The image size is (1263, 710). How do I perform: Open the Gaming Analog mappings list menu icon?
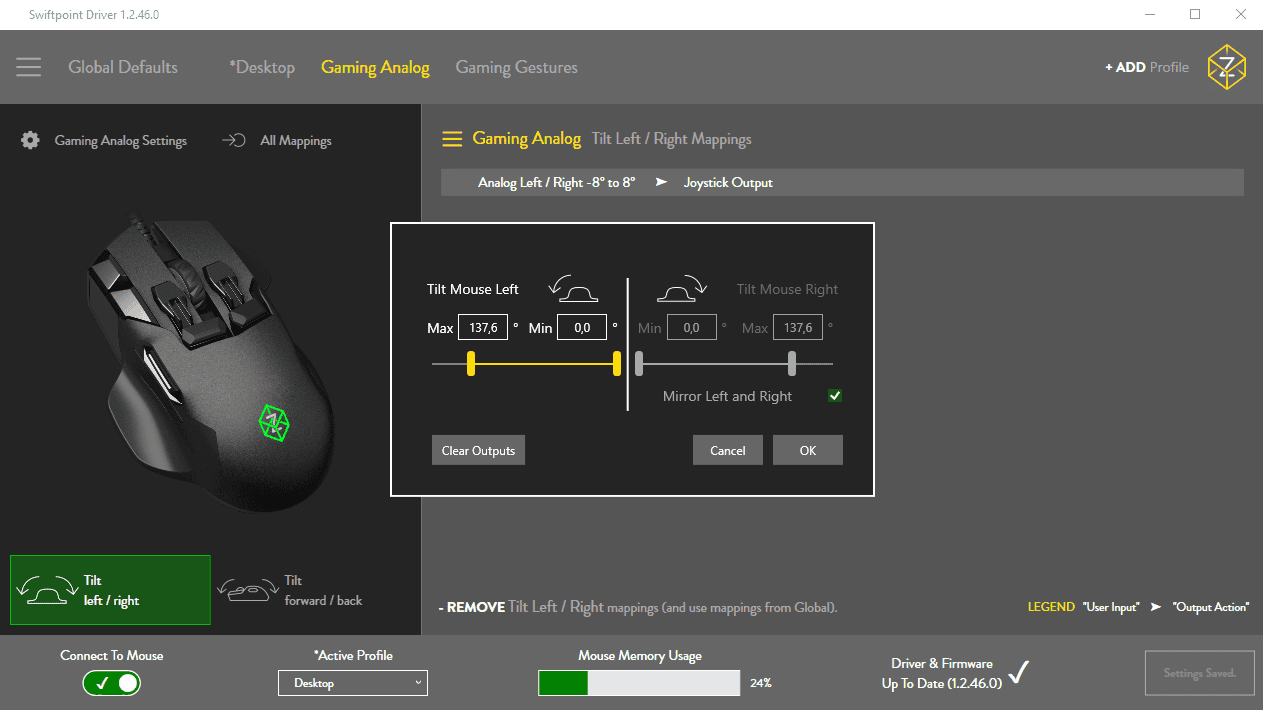pyautogui.click(x=452, y=139)
